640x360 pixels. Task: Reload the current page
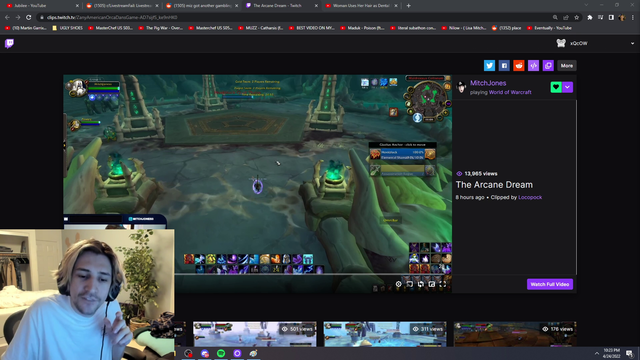[x=29, y=18]
